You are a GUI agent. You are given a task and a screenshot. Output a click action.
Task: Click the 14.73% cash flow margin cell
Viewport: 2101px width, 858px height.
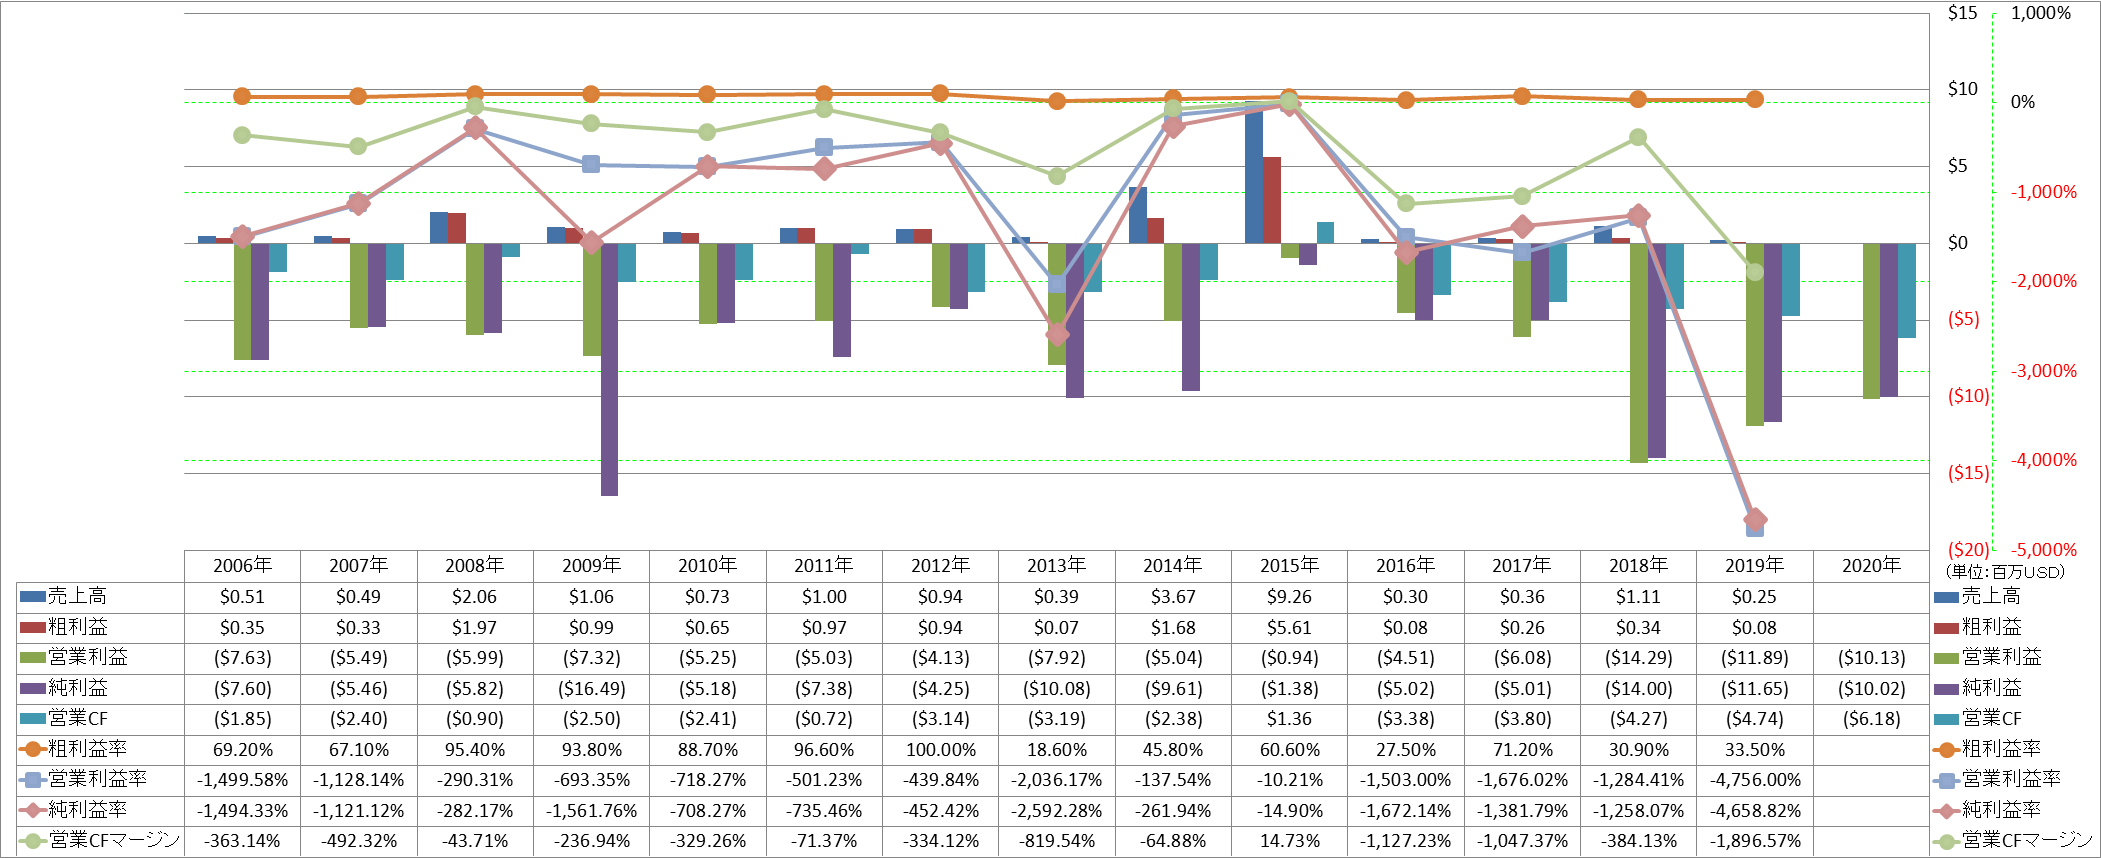1289,841
